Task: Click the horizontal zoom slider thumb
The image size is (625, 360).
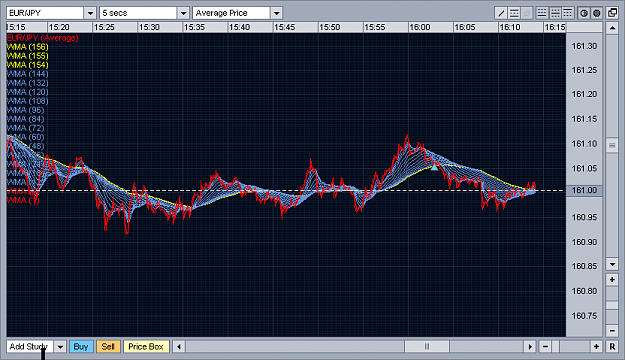Action: click(556, 346)
